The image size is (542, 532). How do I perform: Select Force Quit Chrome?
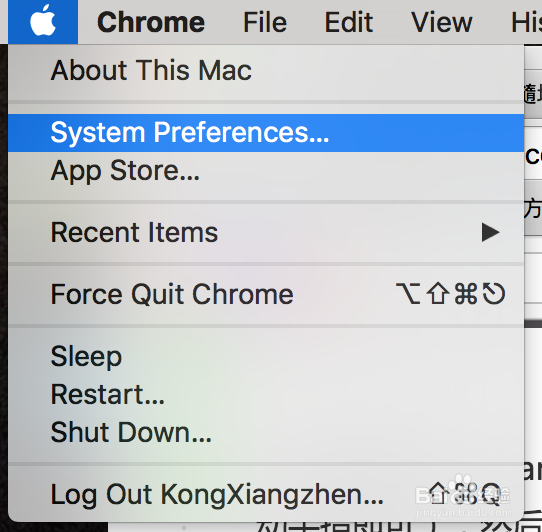click(266, 294)
